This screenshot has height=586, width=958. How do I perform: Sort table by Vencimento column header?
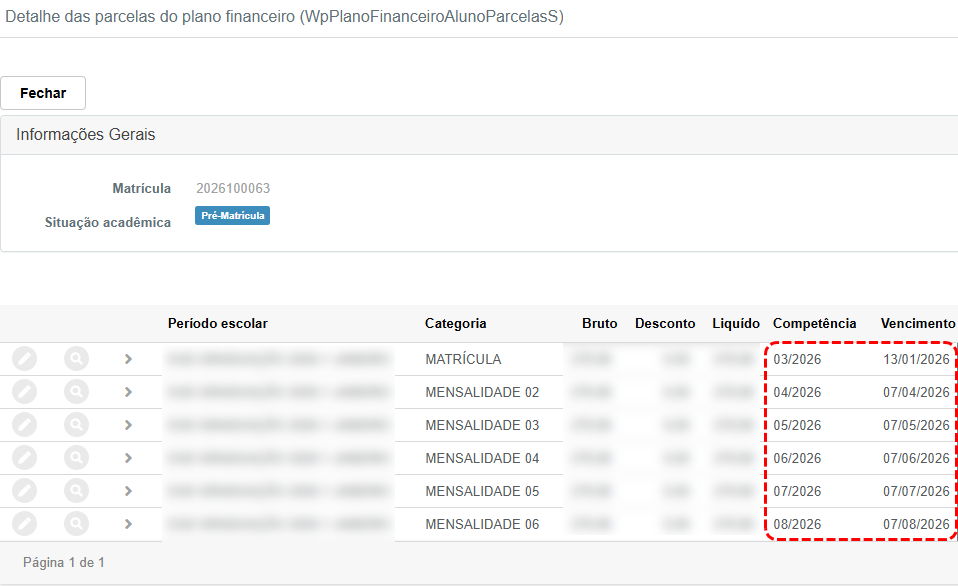tap(917, 323)
